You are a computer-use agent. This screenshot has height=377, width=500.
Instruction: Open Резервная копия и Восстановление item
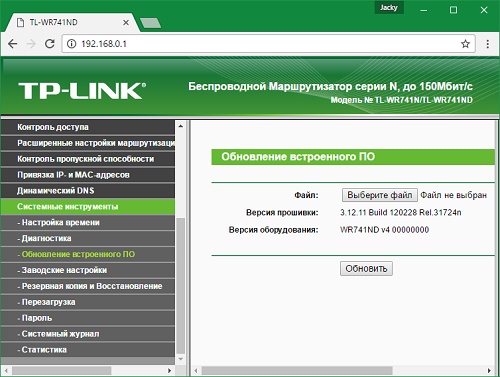pyautogui.click(x=88, y=286)
